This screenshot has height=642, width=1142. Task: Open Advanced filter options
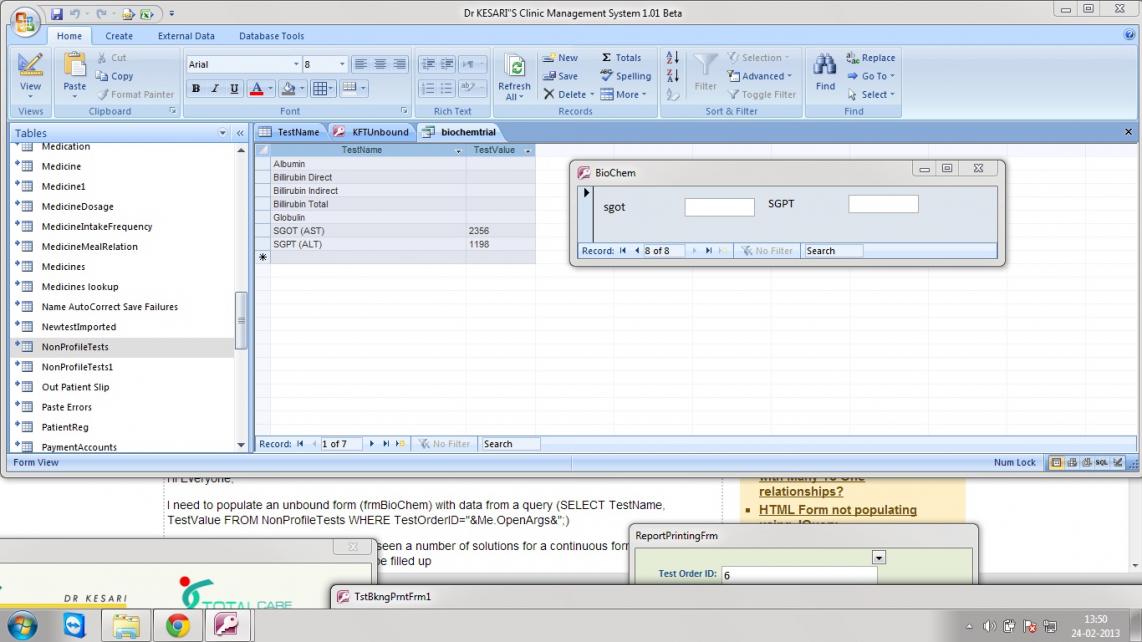coord(760,76)
